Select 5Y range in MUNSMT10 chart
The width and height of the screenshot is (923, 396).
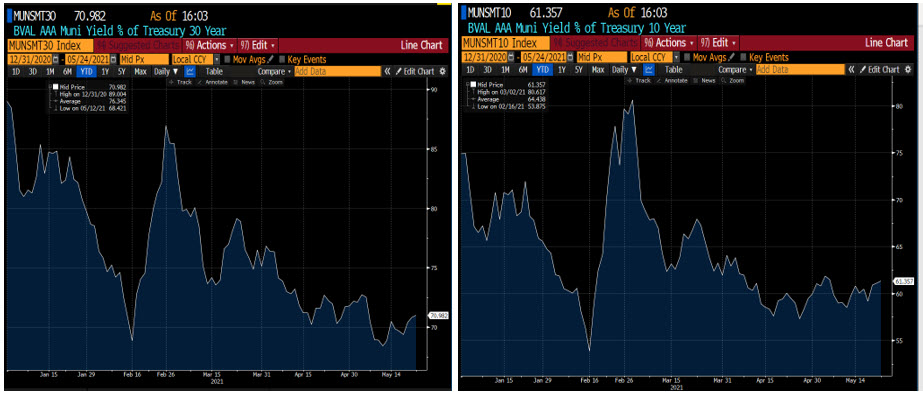579,69
